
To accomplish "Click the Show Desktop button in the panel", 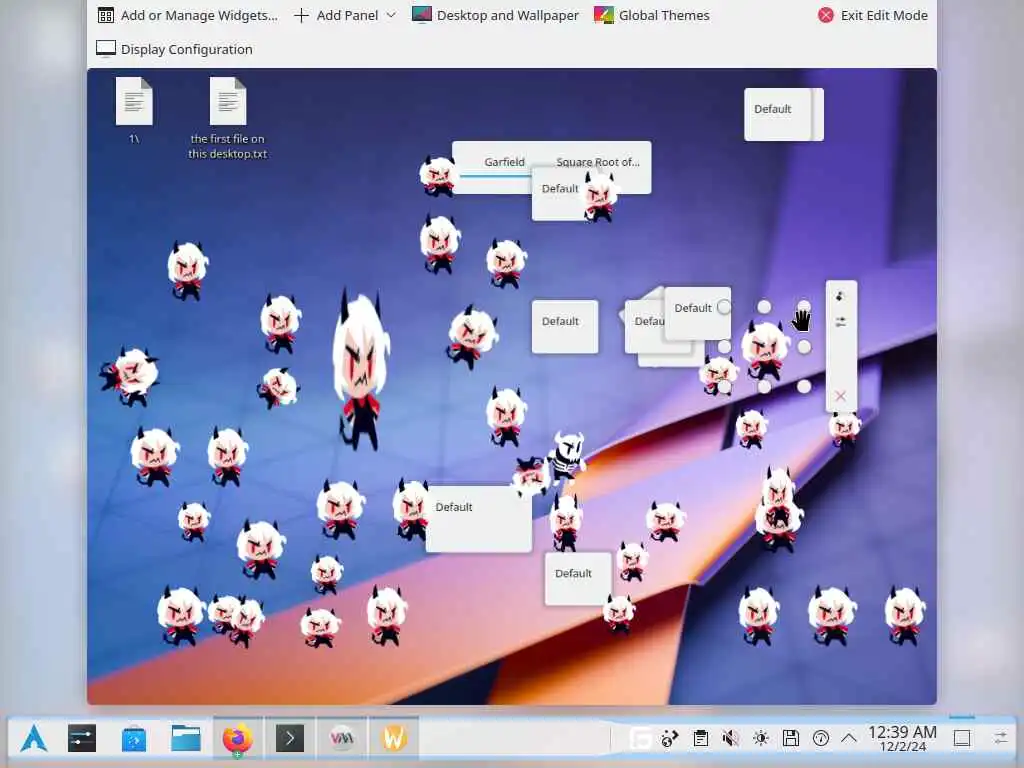I will [962, 739].
